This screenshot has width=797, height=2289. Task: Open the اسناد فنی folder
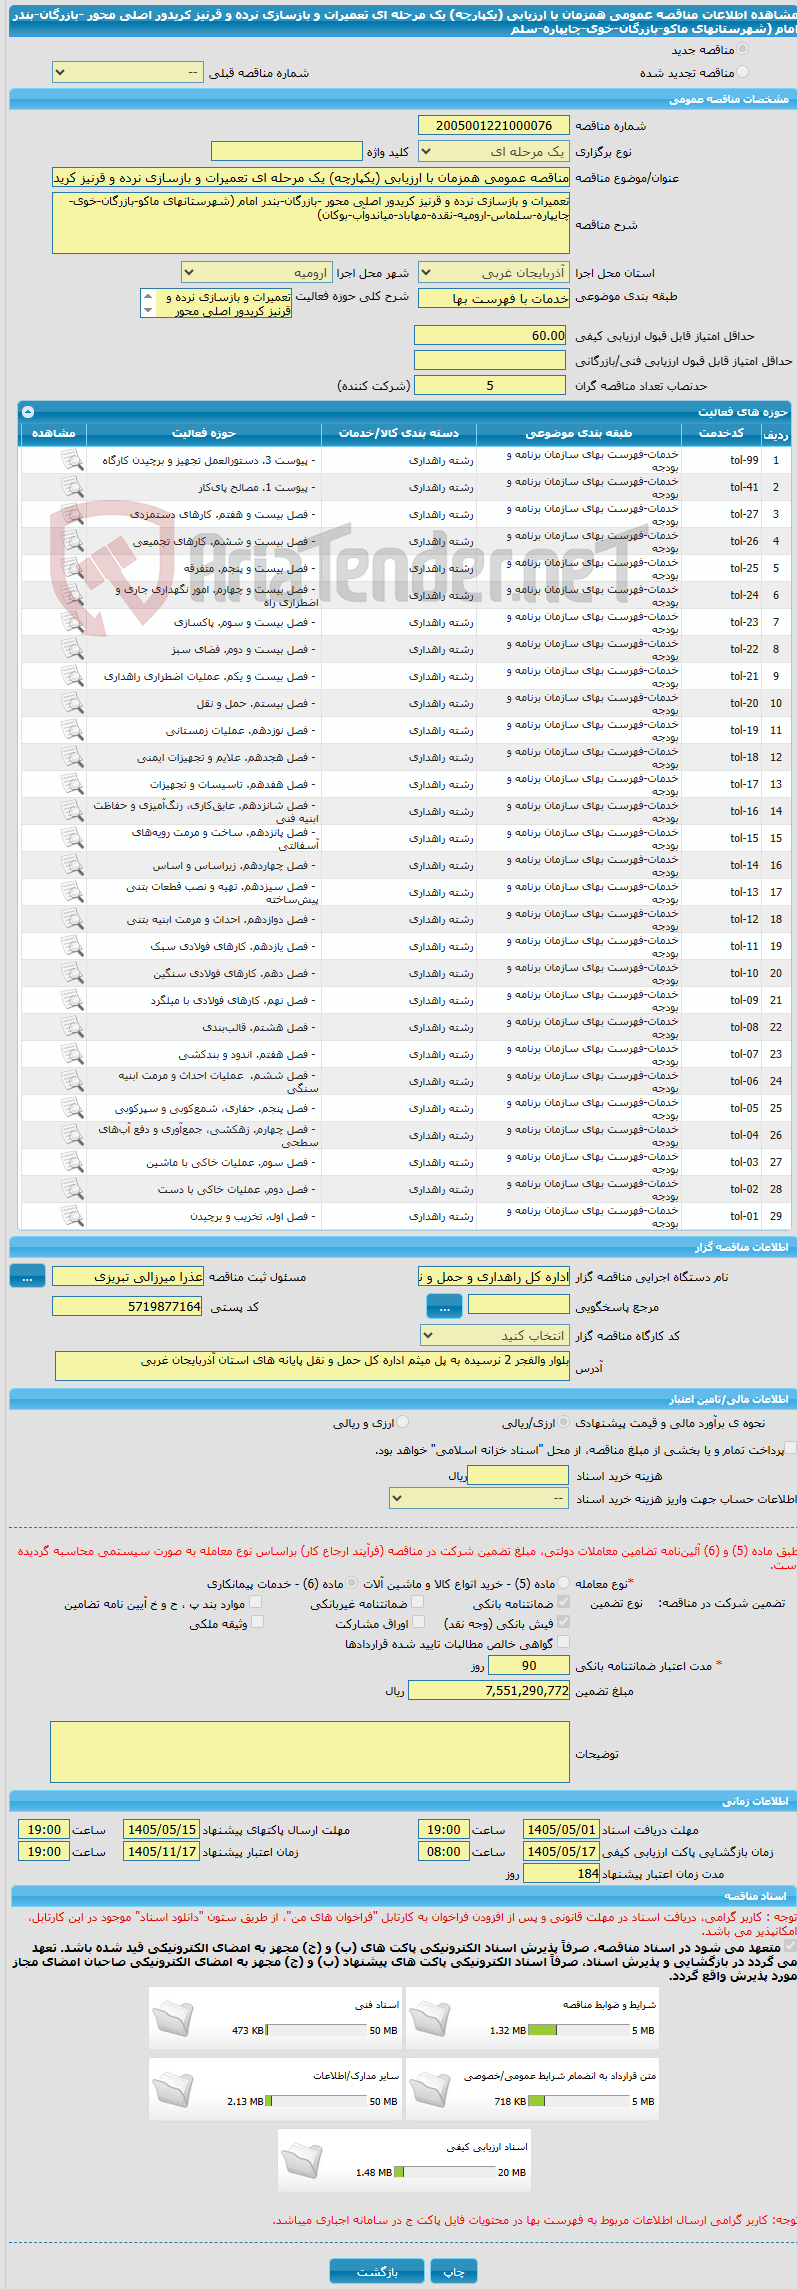[x=173, y=2018]
